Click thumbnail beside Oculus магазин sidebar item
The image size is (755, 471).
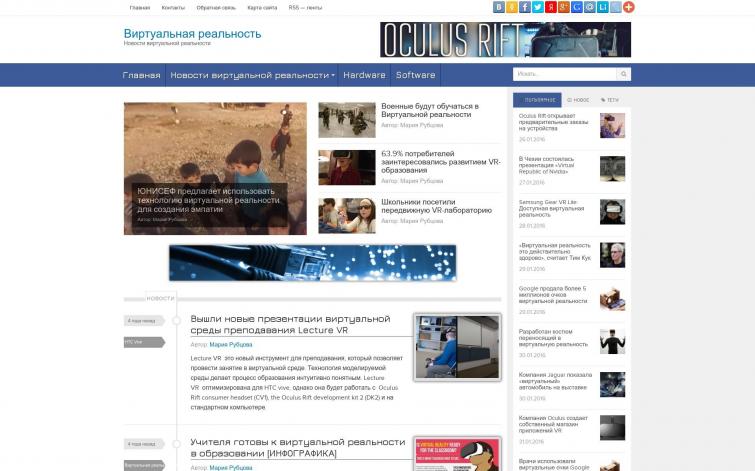(x=612, y=428)
